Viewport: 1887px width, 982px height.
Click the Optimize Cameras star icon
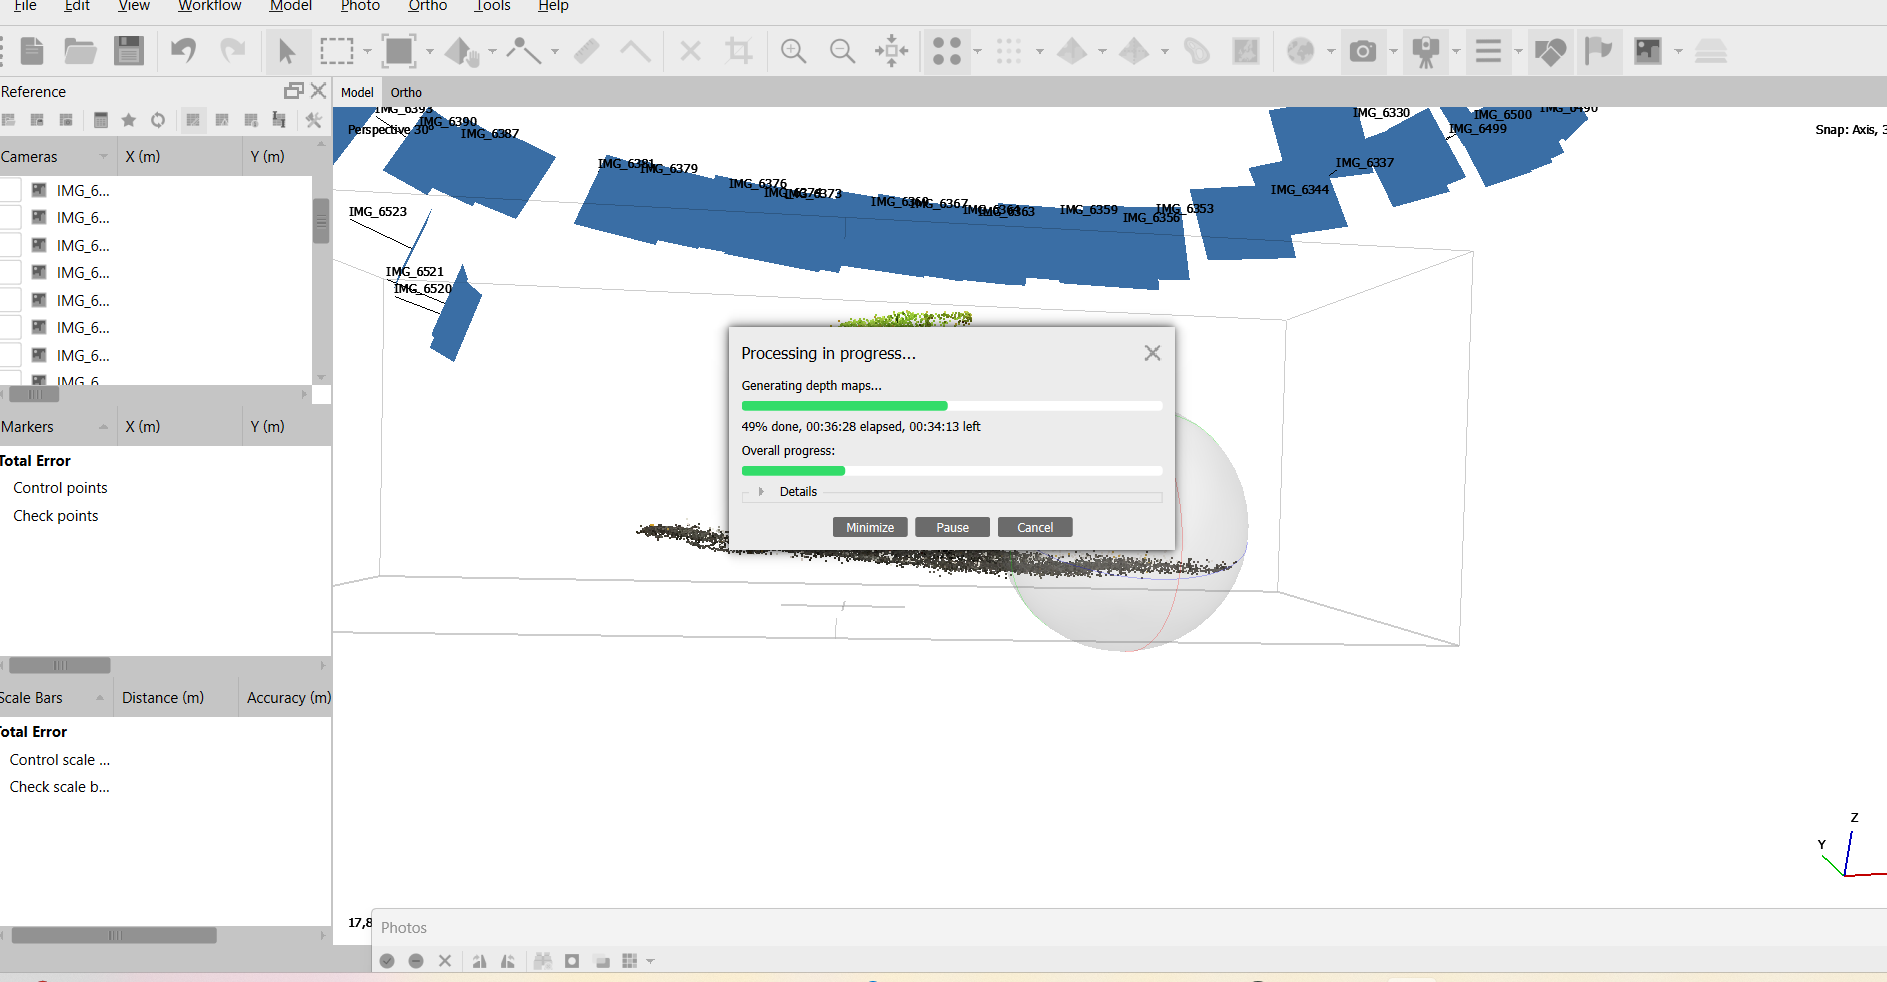129,120
